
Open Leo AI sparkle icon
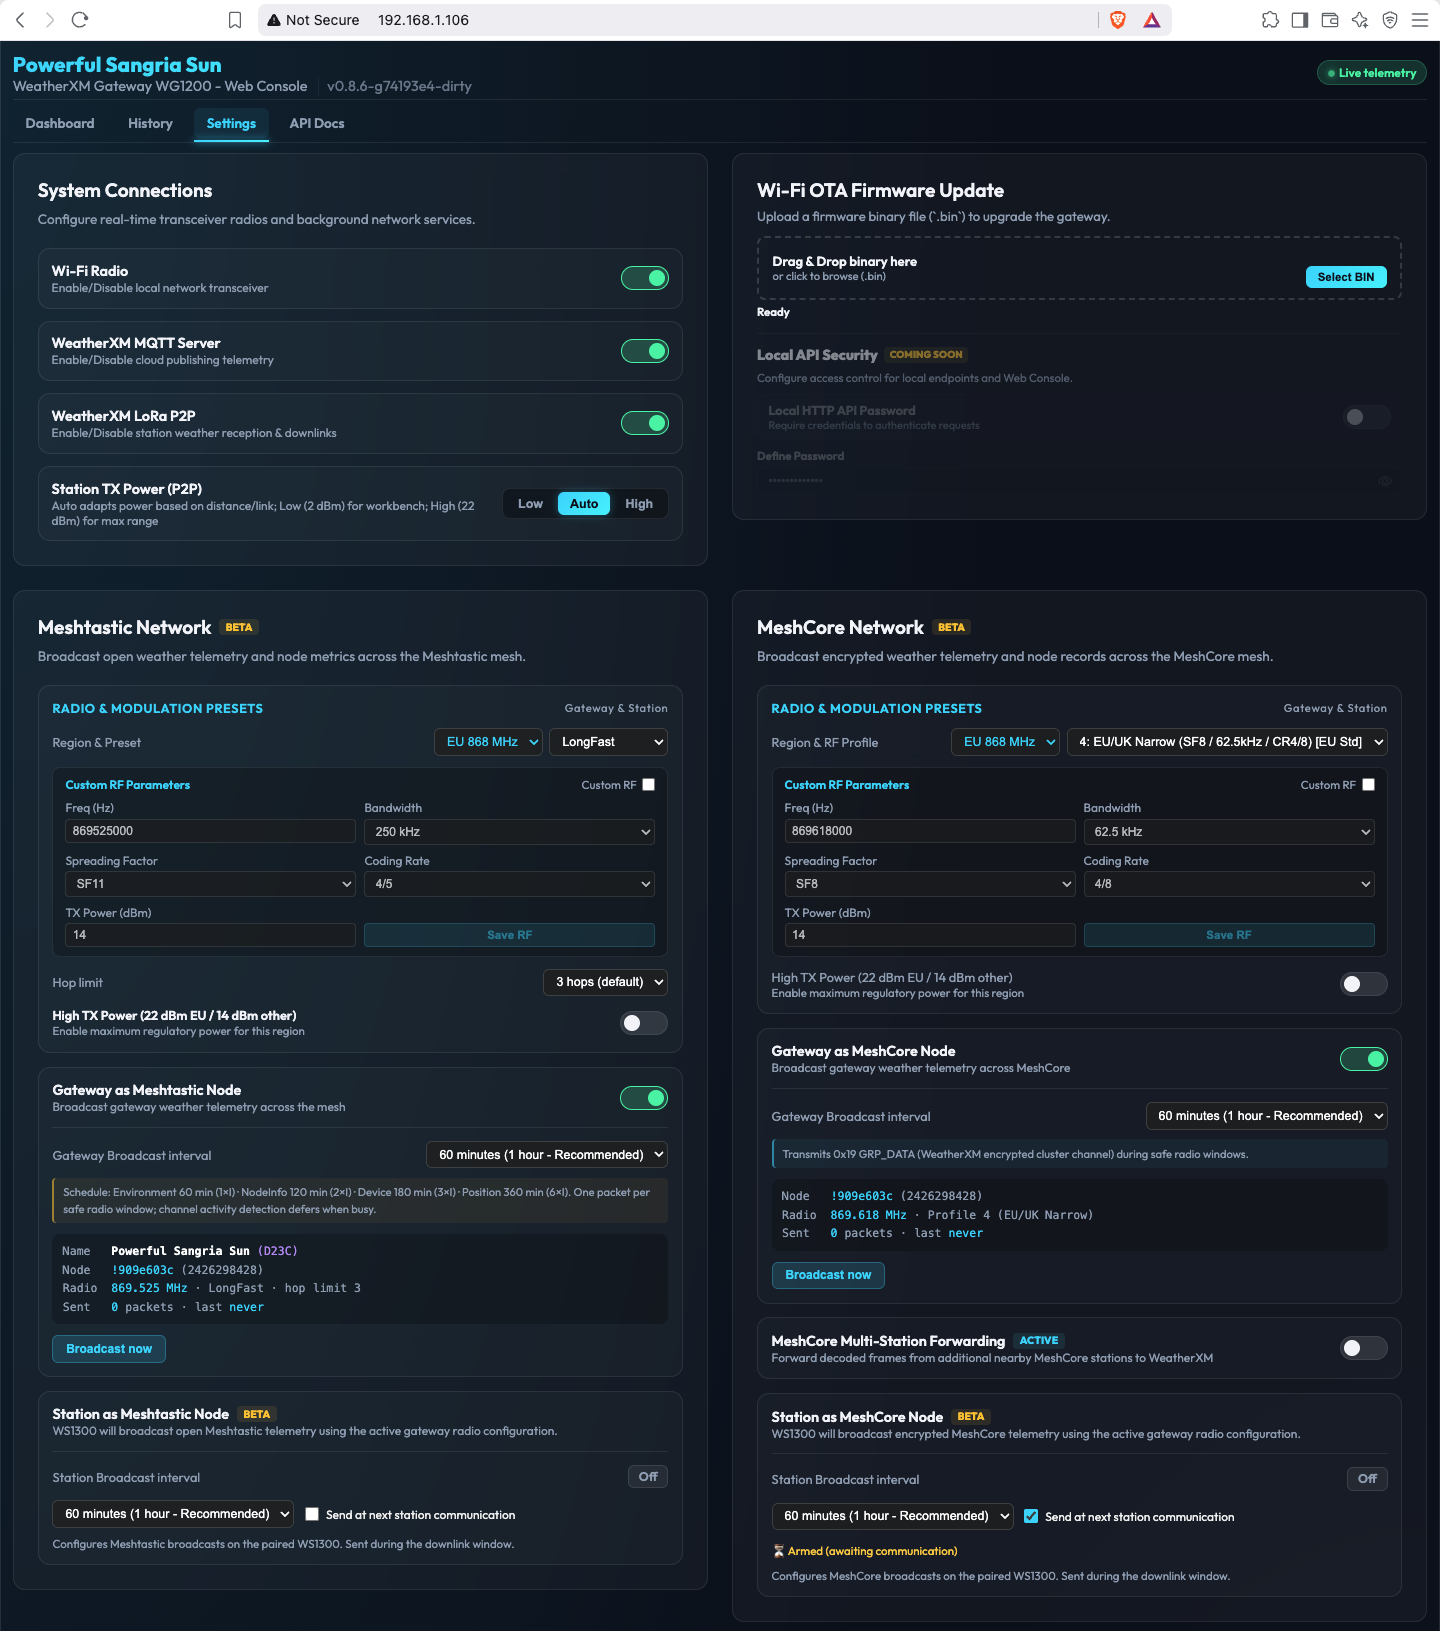[x=1360, y=20]
